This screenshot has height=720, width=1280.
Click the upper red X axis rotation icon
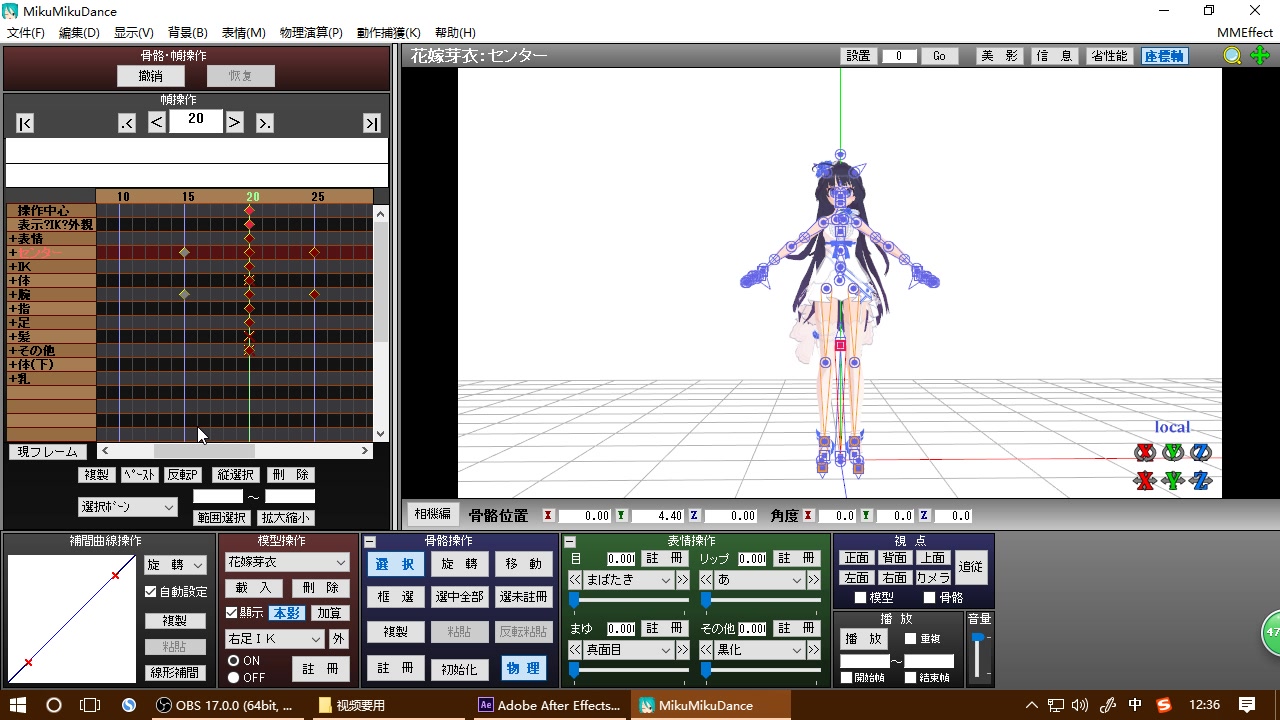[1145, 453]
